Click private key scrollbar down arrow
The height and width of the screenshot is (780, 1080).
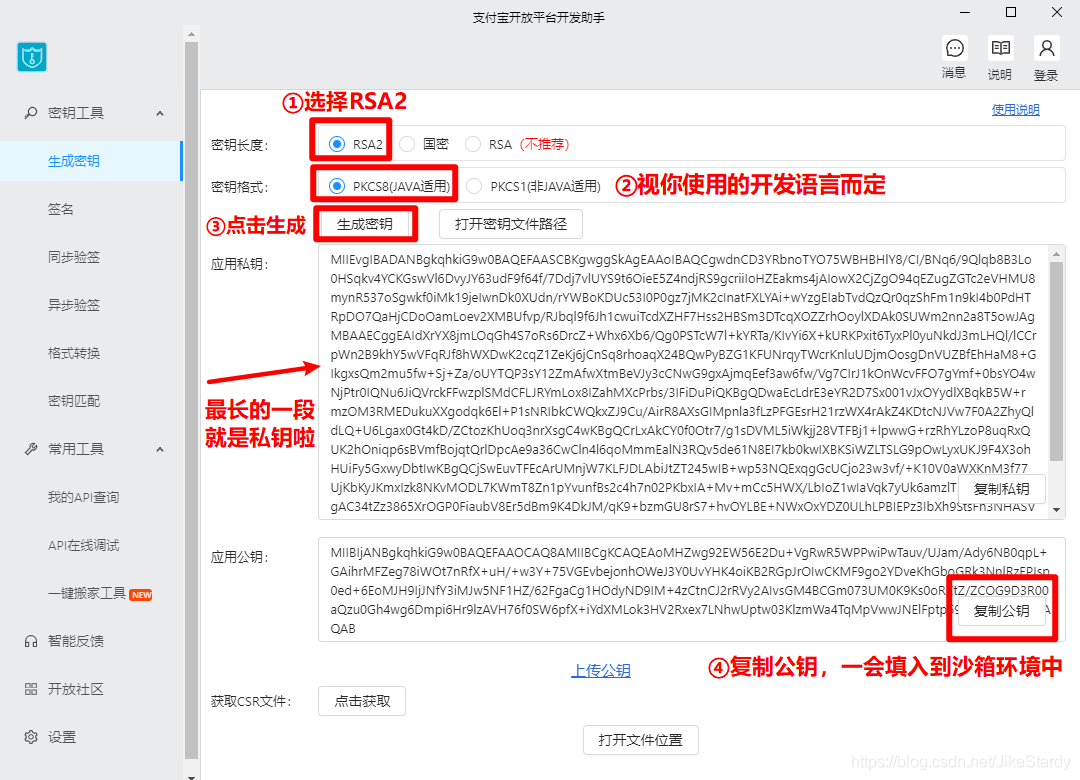click(1057, 510)
